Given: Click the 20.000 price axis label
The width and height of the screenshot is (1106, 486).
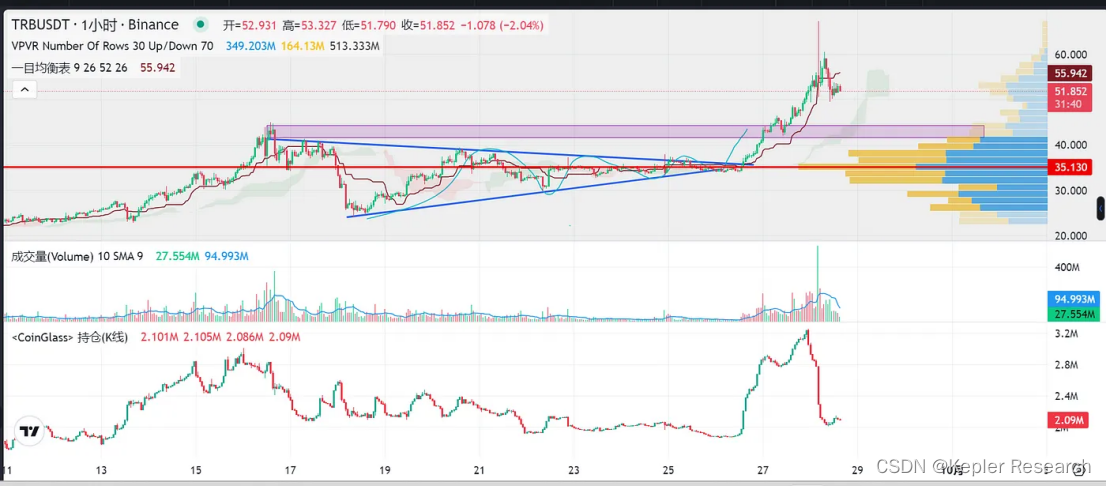Looking at the screenshot, I should (1069, 236).
